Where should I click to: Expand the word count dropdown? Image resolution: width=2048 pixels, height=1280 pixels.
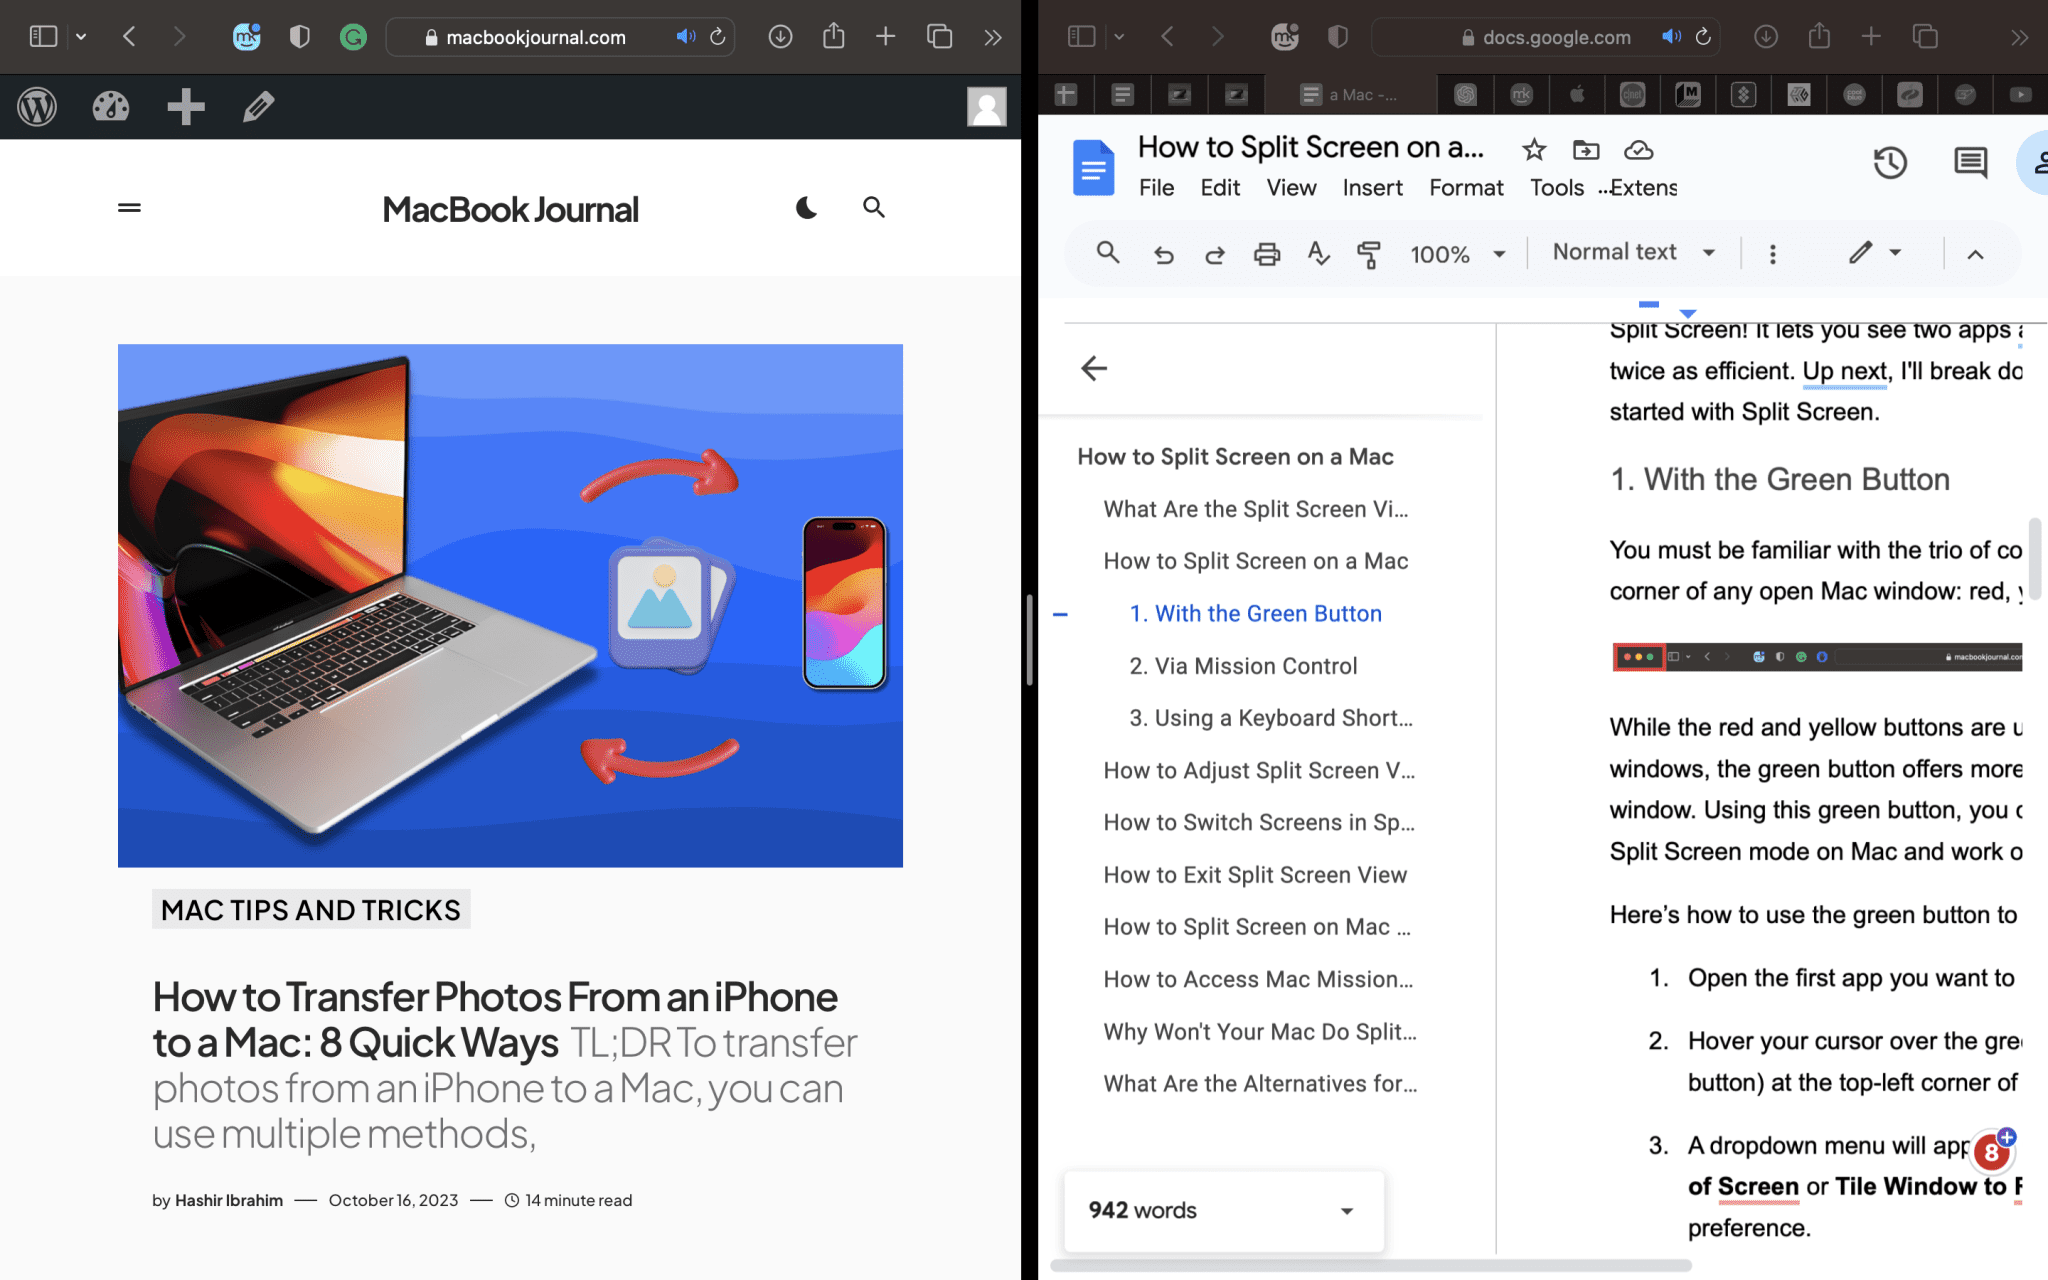[x=1346, y=1210]
